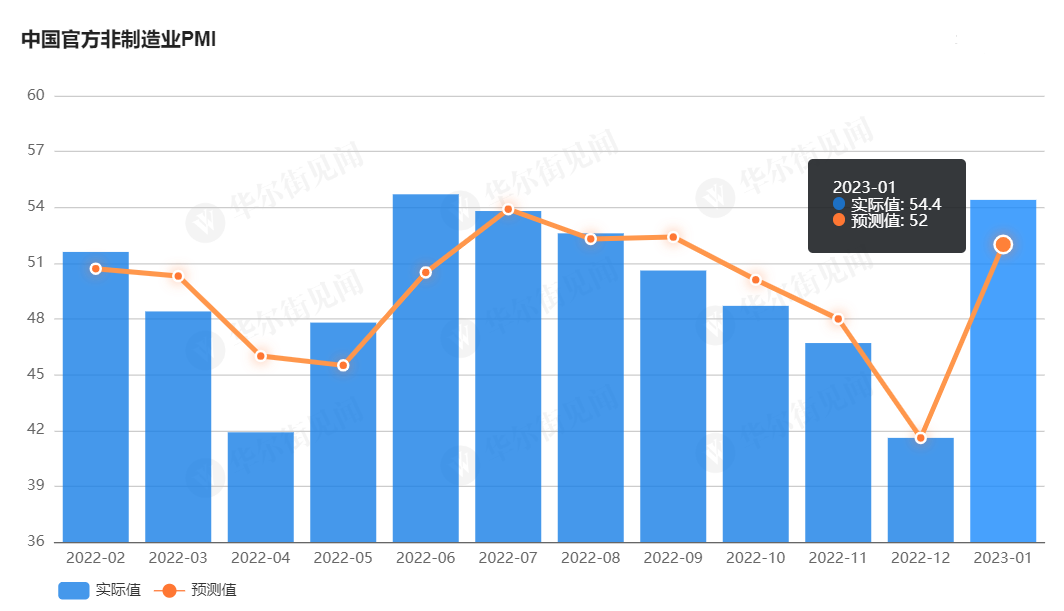Click the 2022-12 blue bar

(x=921, y=495)
